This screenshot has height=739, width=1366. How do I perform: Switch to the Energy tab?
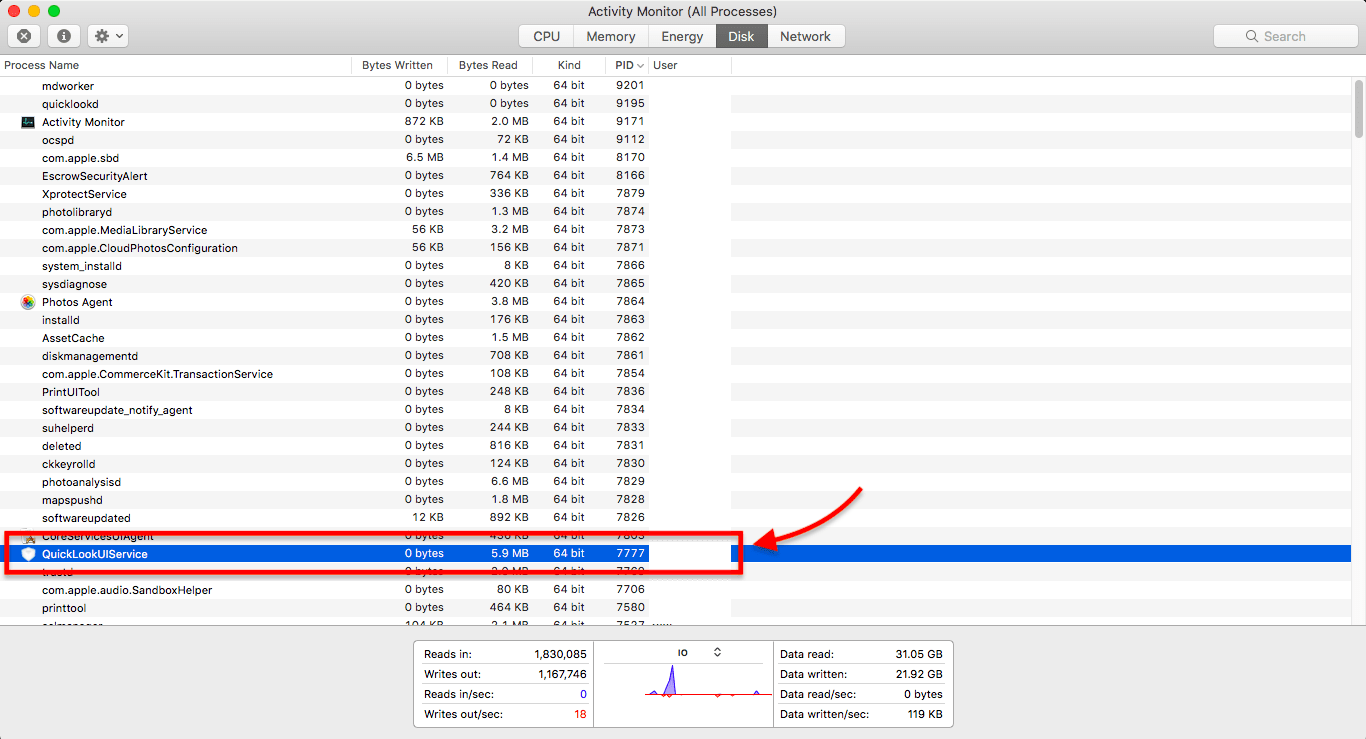point(682,36)
